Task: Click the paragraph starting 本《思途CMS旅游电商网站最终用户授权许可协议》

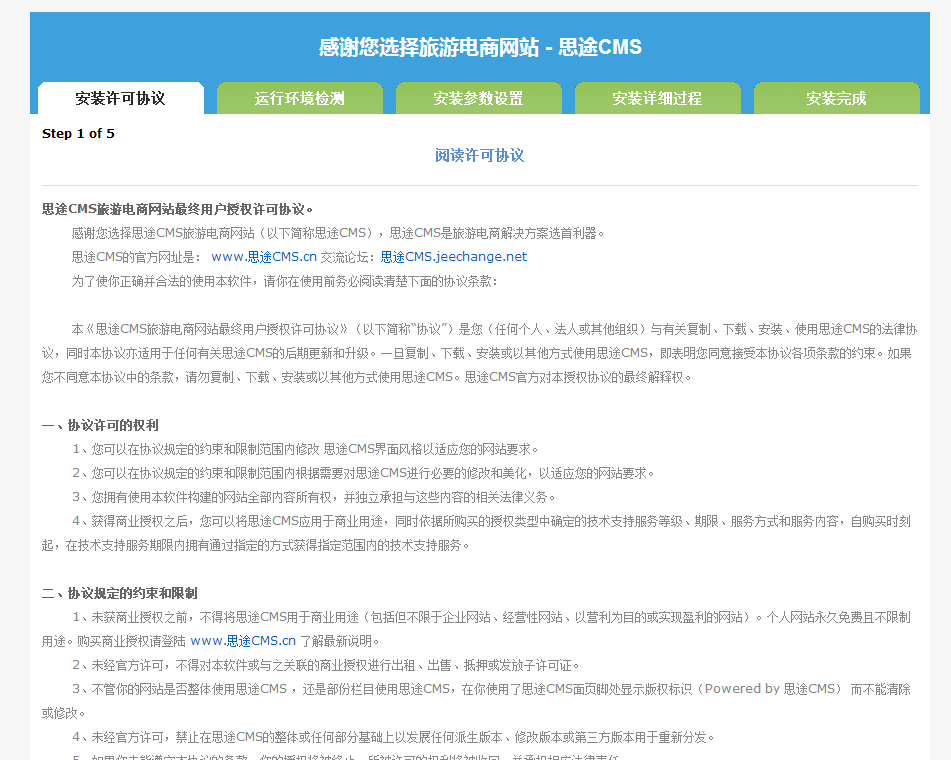Action: click(479, 353)
